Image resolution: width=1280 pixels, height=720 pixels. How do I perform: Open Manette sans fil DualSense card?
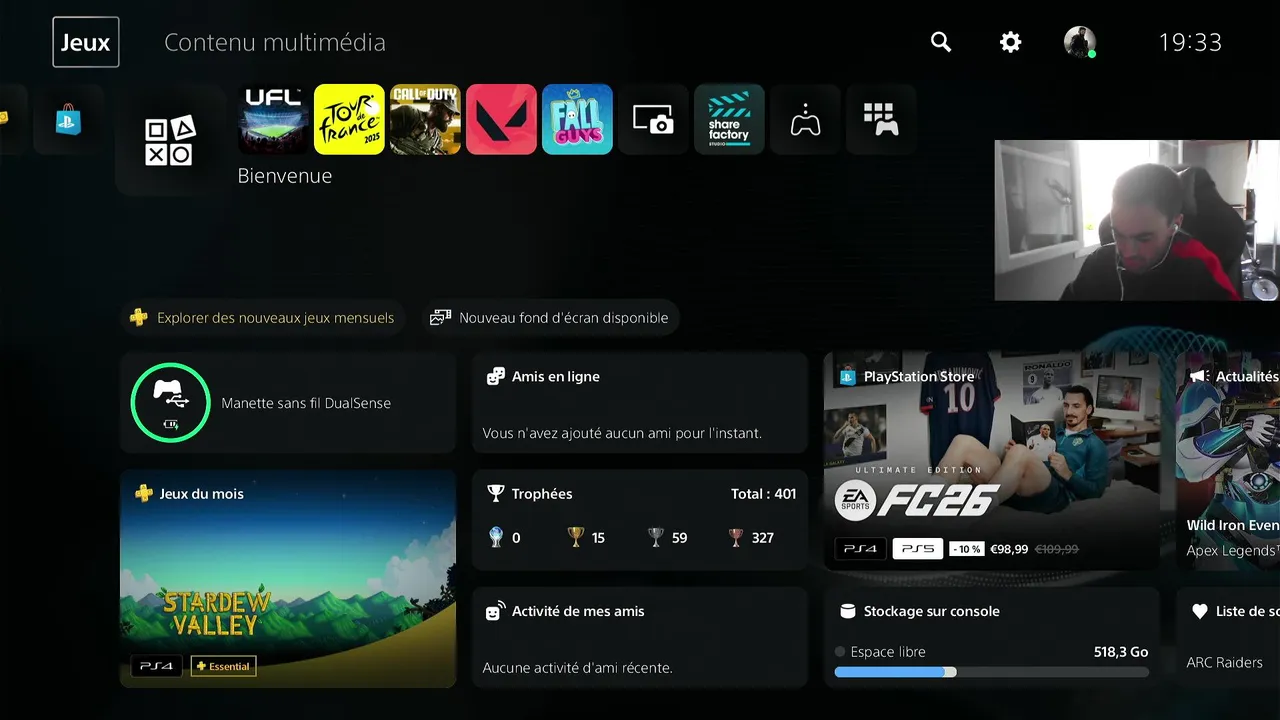coord(288,403)
